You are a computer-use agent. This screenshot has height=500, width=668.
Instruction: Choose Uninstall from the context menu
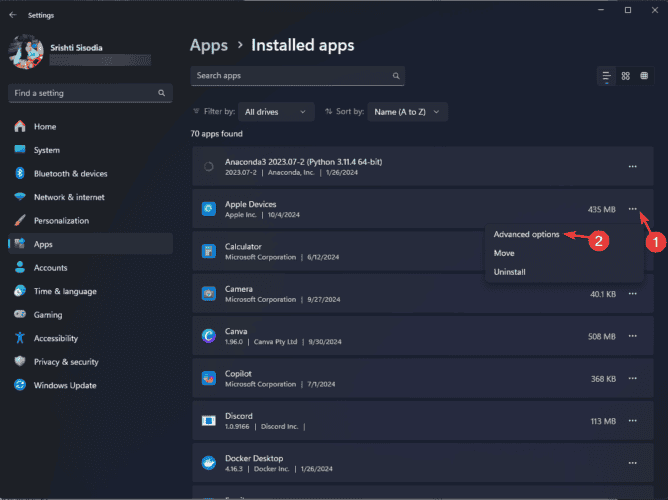510,272
